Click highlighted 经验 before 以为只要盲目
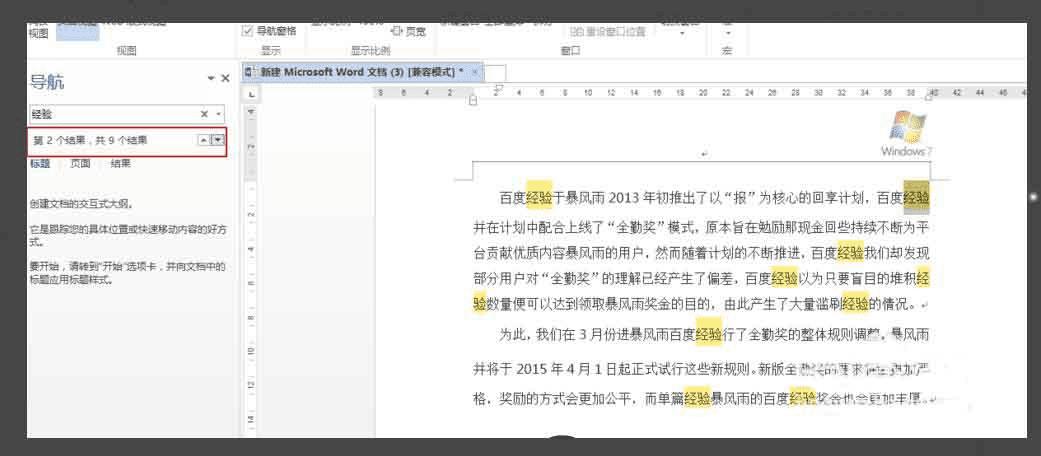The width and height of the screenshot is (1041, 456). [x=784, y=278]
